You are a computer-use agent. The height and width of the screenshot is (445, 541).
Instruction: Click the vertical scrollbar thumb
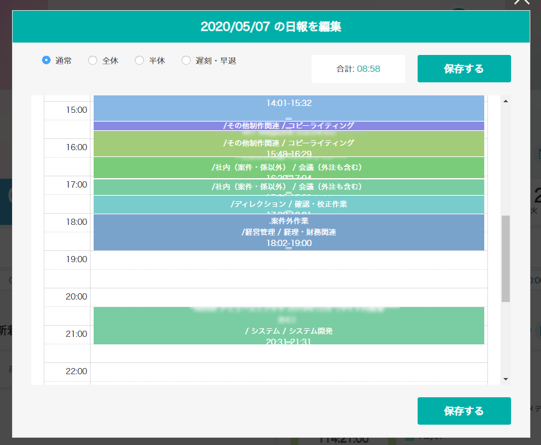505,259
